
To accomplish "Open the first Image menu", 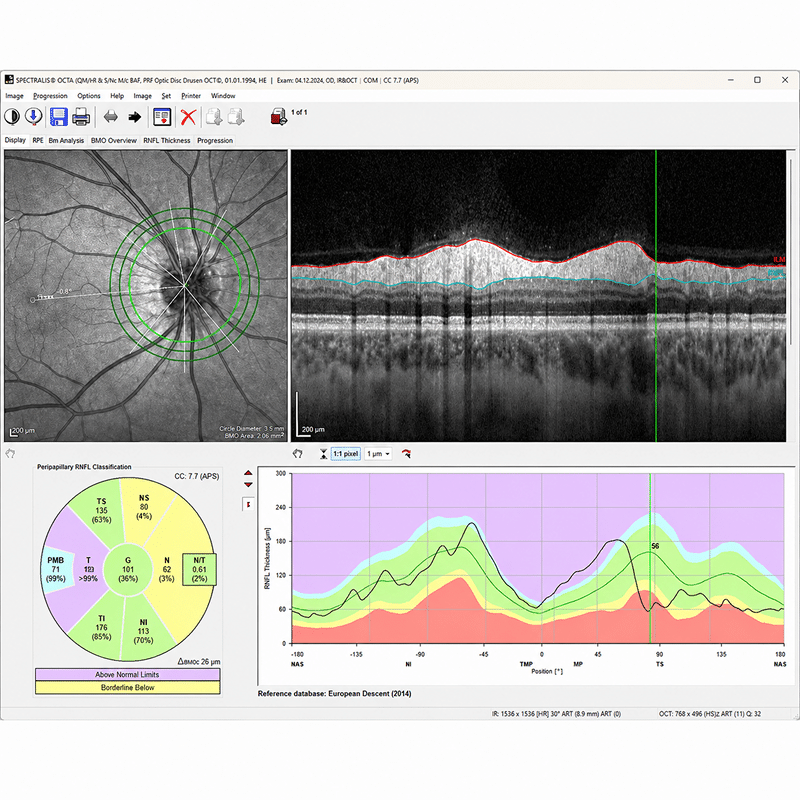I will pos(14,96).
